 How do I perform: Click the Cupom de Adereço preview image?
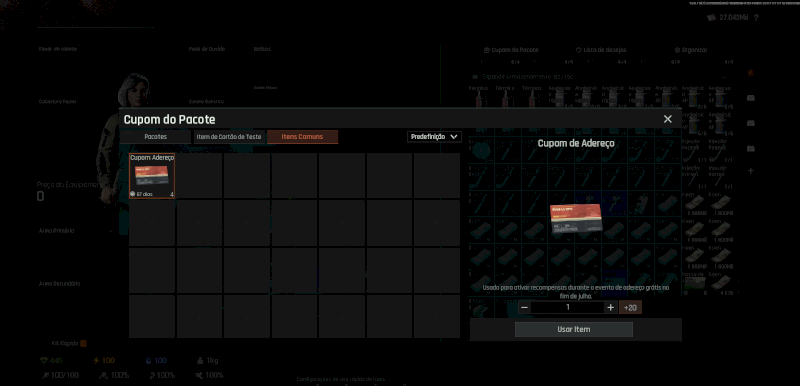pyautogui.click(x=576, y=219)
